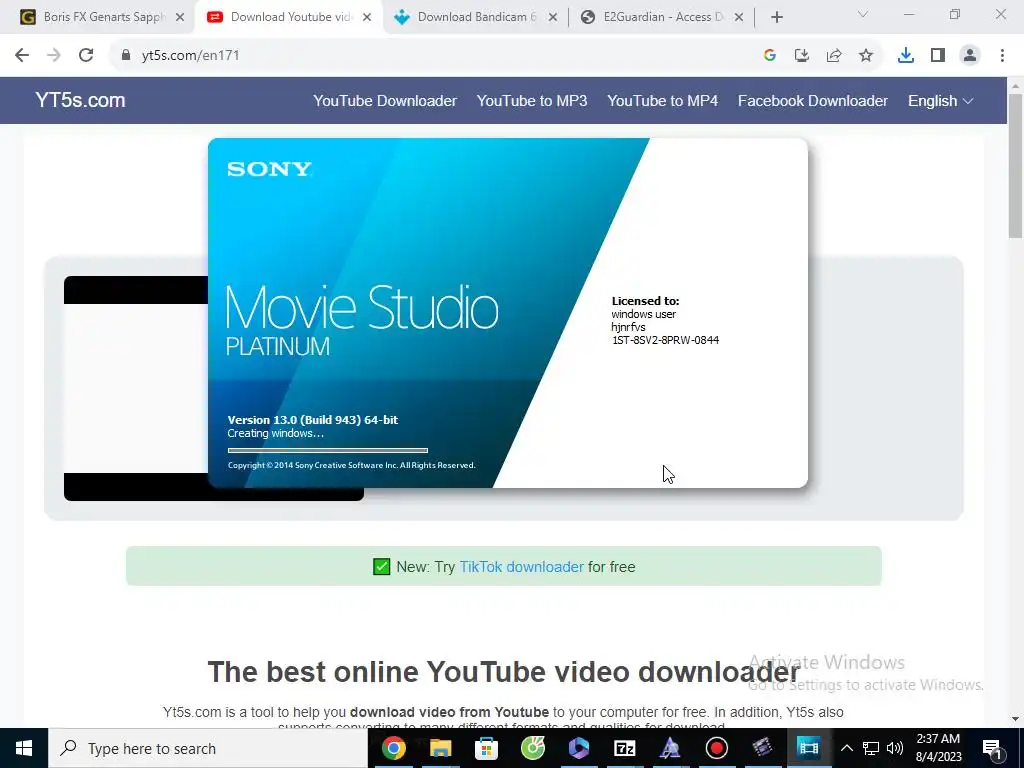1024x768 pixels.
Task: Click the YT5s.com site logo
Action: pos(80,100)
